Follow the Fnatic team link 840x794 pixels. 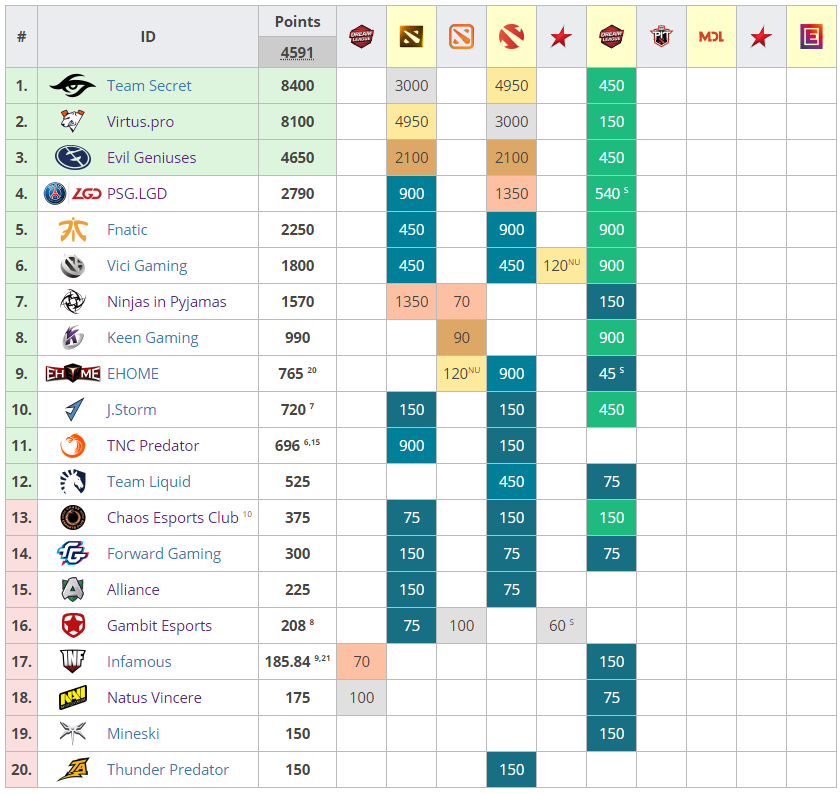tap(127, 229)
